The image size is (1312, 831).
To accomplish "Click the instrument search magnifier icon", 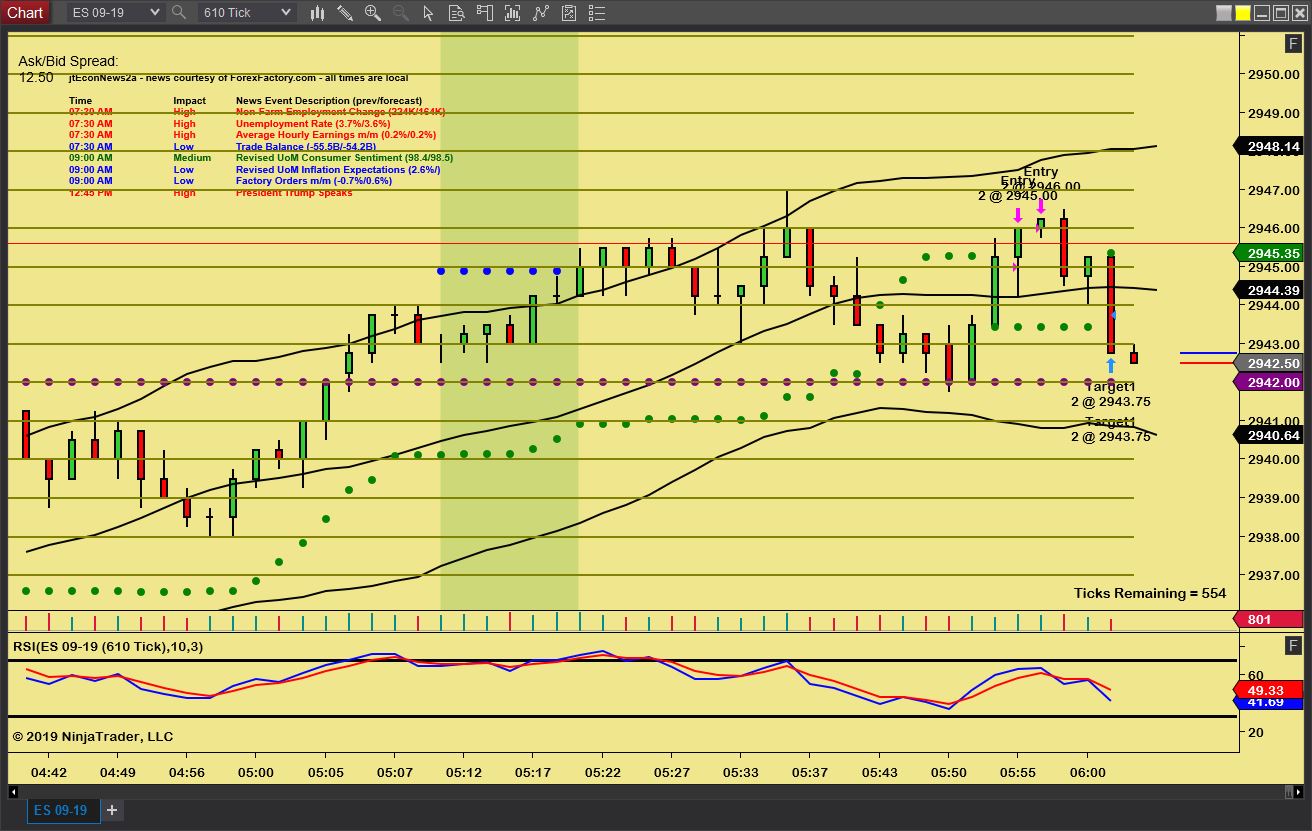I will 179,12.
